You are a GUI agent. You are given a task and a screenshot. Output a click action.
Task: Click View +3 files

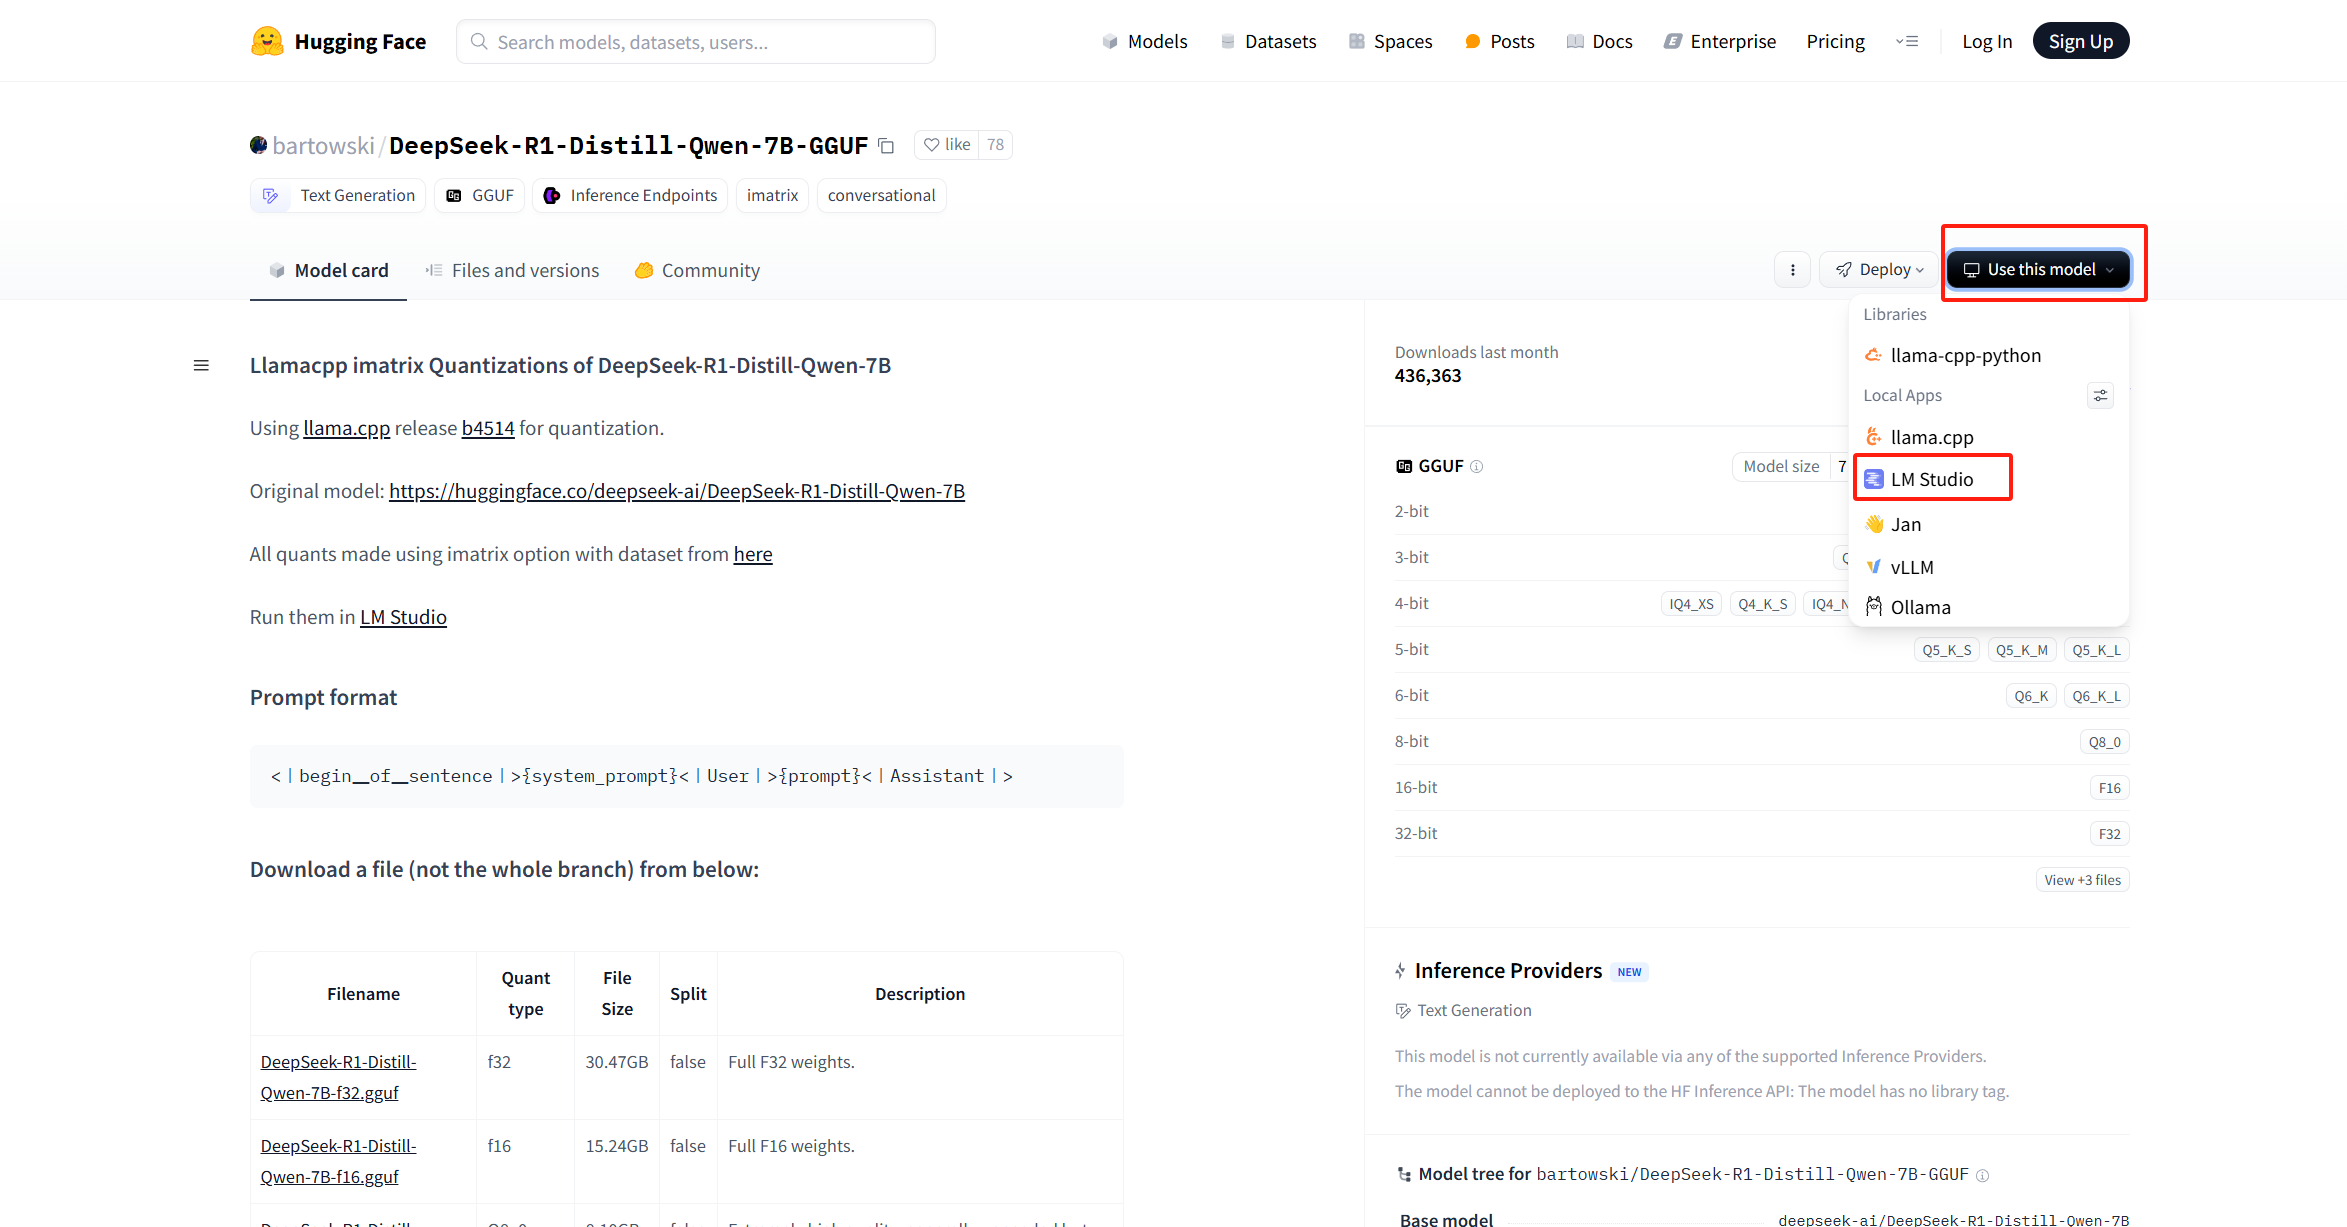click(2082, 880)
